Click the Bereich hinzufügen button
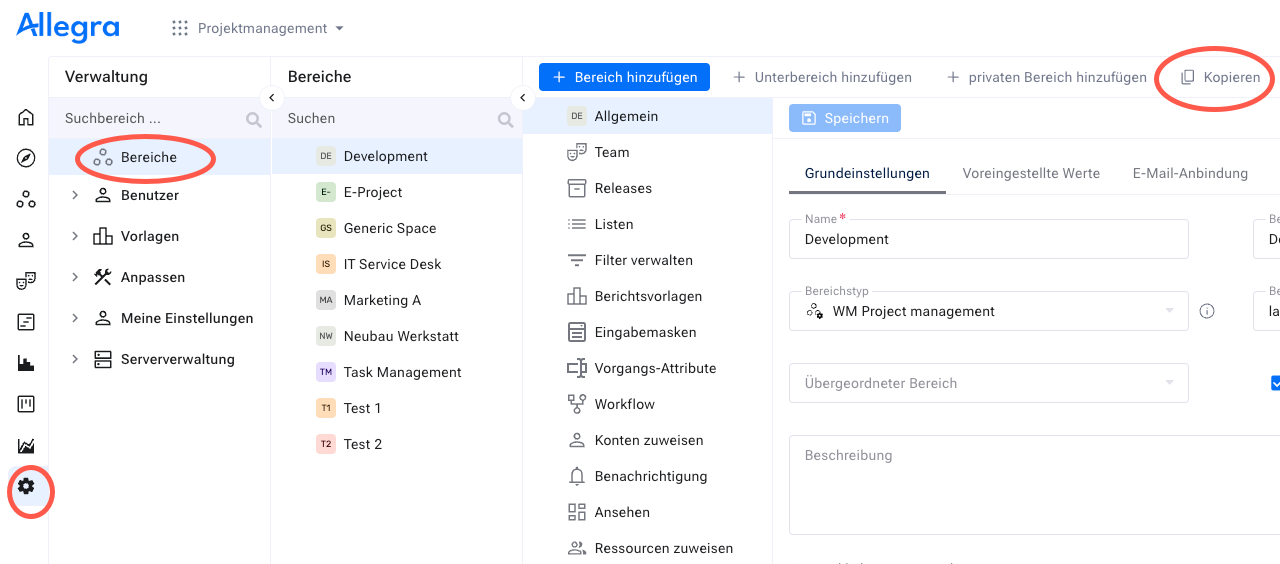 (624, 77)
